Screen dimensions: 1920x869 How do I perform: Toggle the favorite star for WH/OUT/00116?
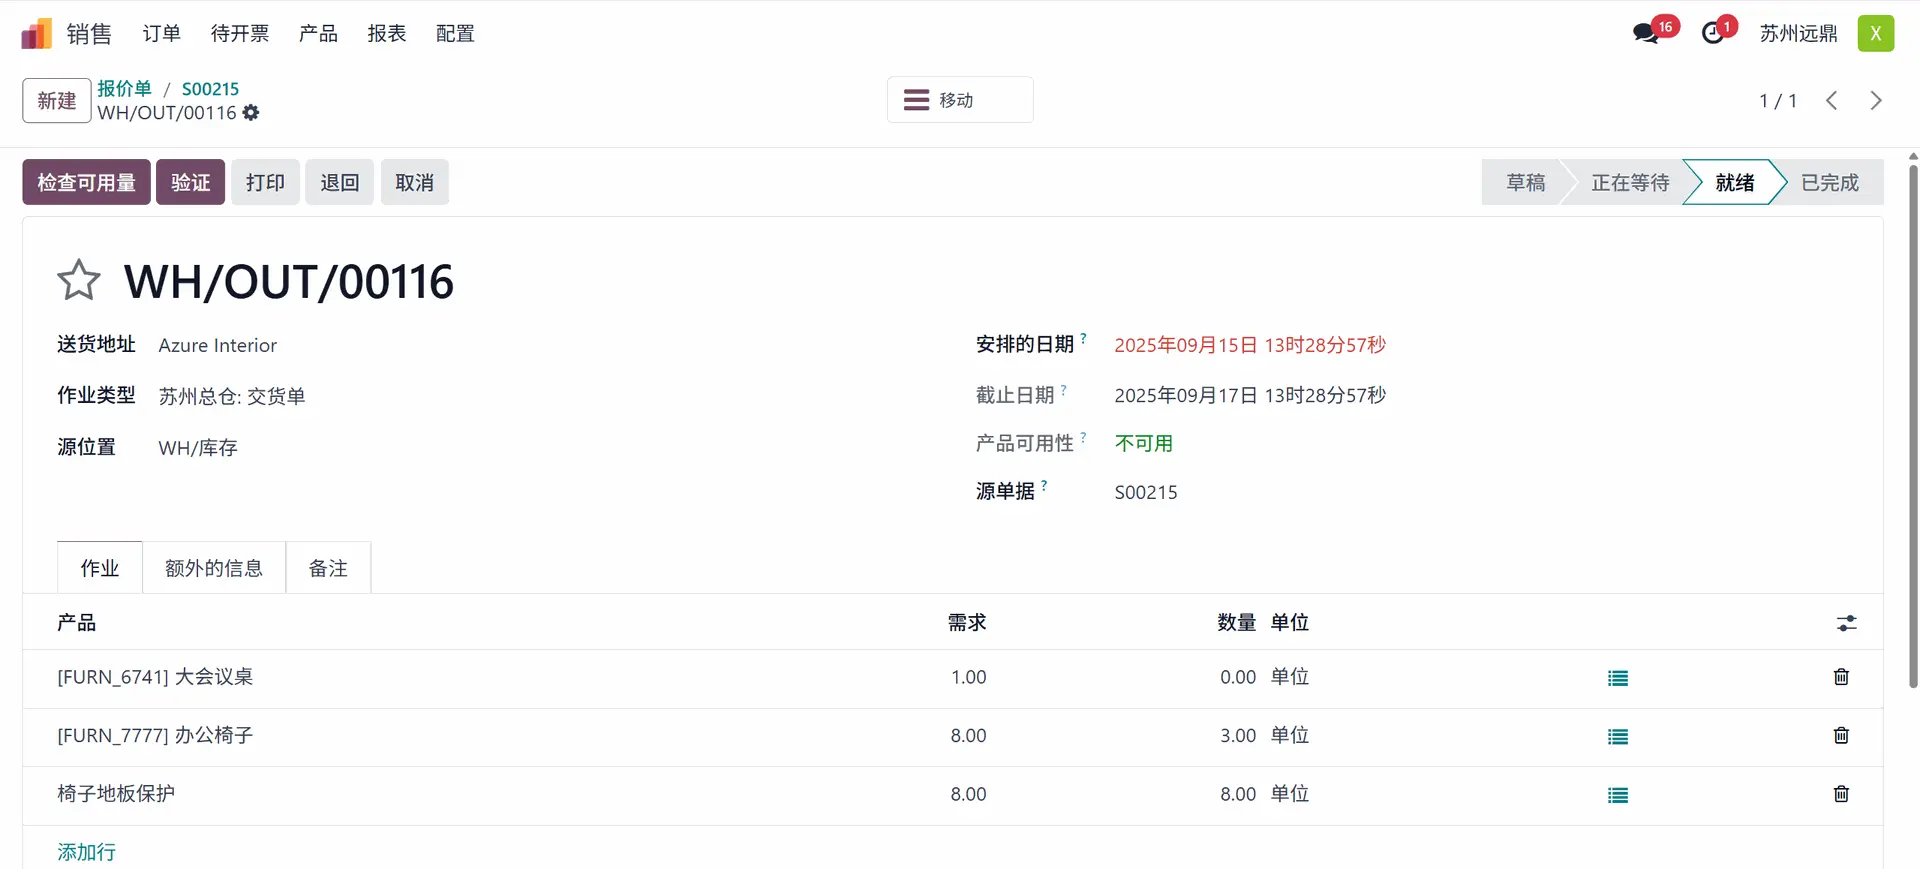click(79, 281)
